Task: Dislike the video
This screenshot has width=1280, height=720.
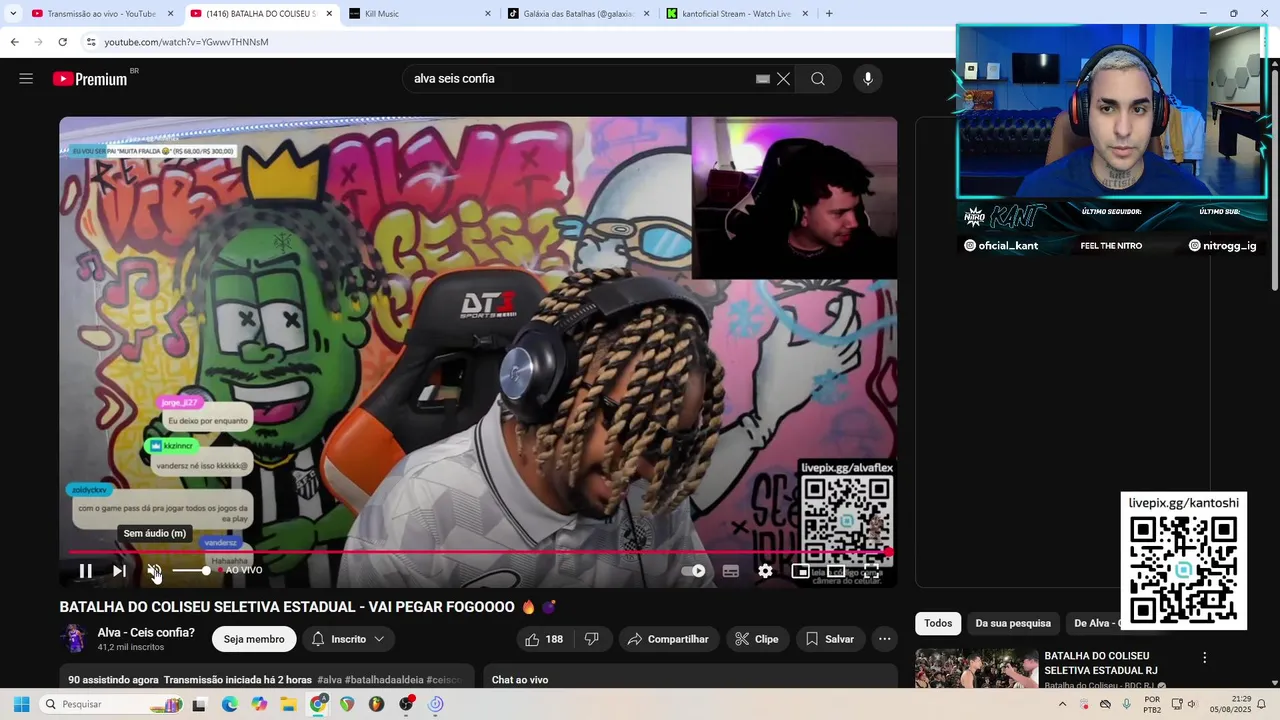Action: [591, 639]
